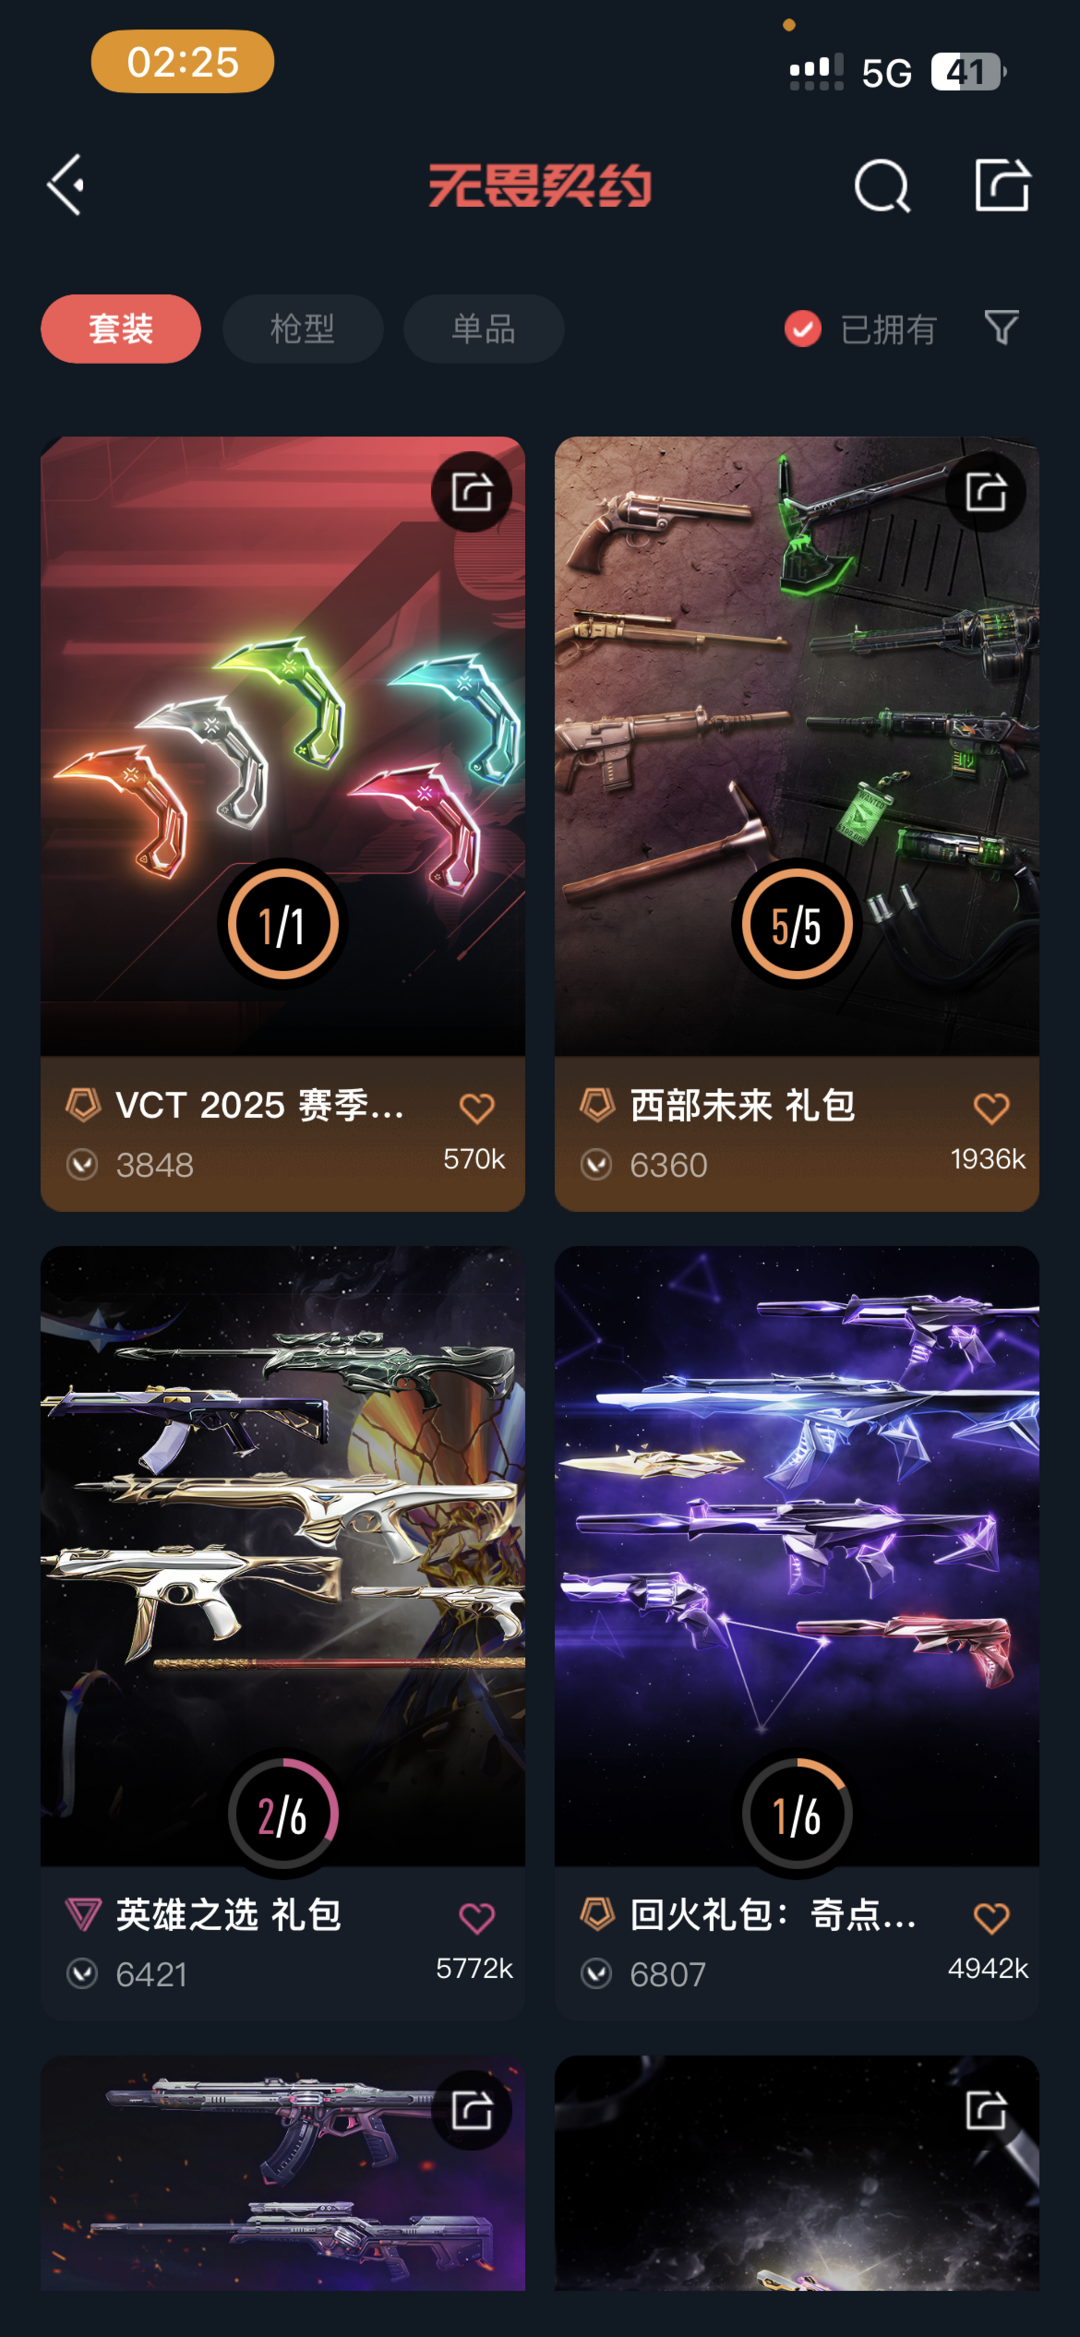
Task: Favorite the 回火礼包 奇点 with the heart
Action: tap(991, 1918)
